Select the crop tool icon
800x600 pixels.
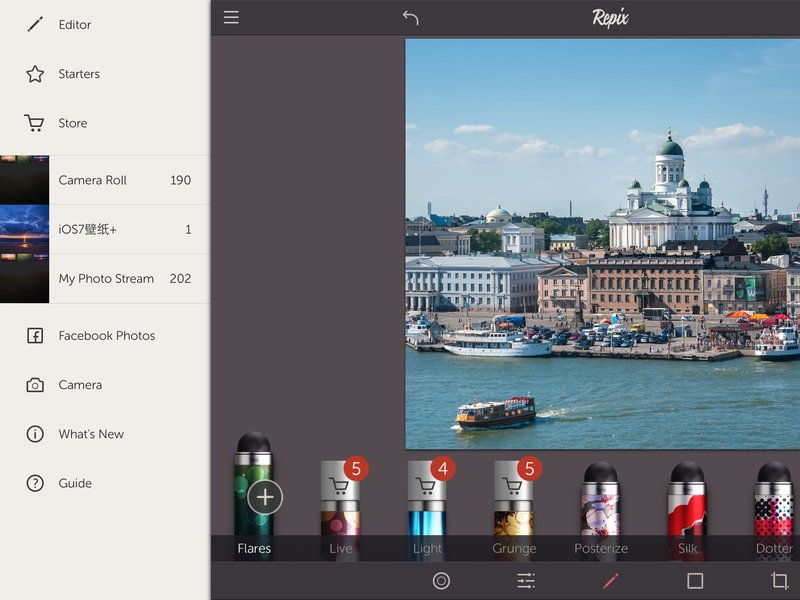(779, 581)
